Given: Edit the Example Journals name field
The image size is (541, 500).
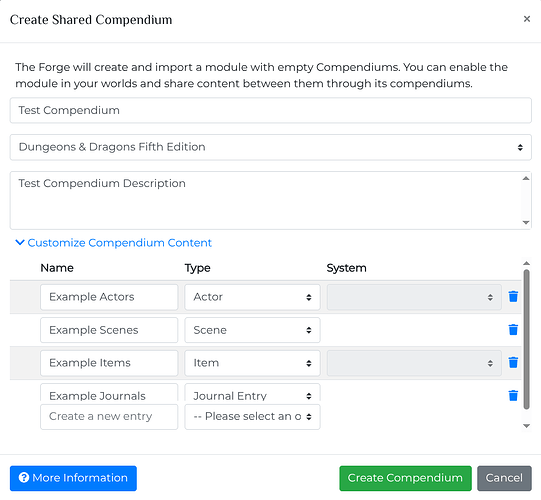Looking at the screenshot, I should pyautogui.click(x=109, y=393).
